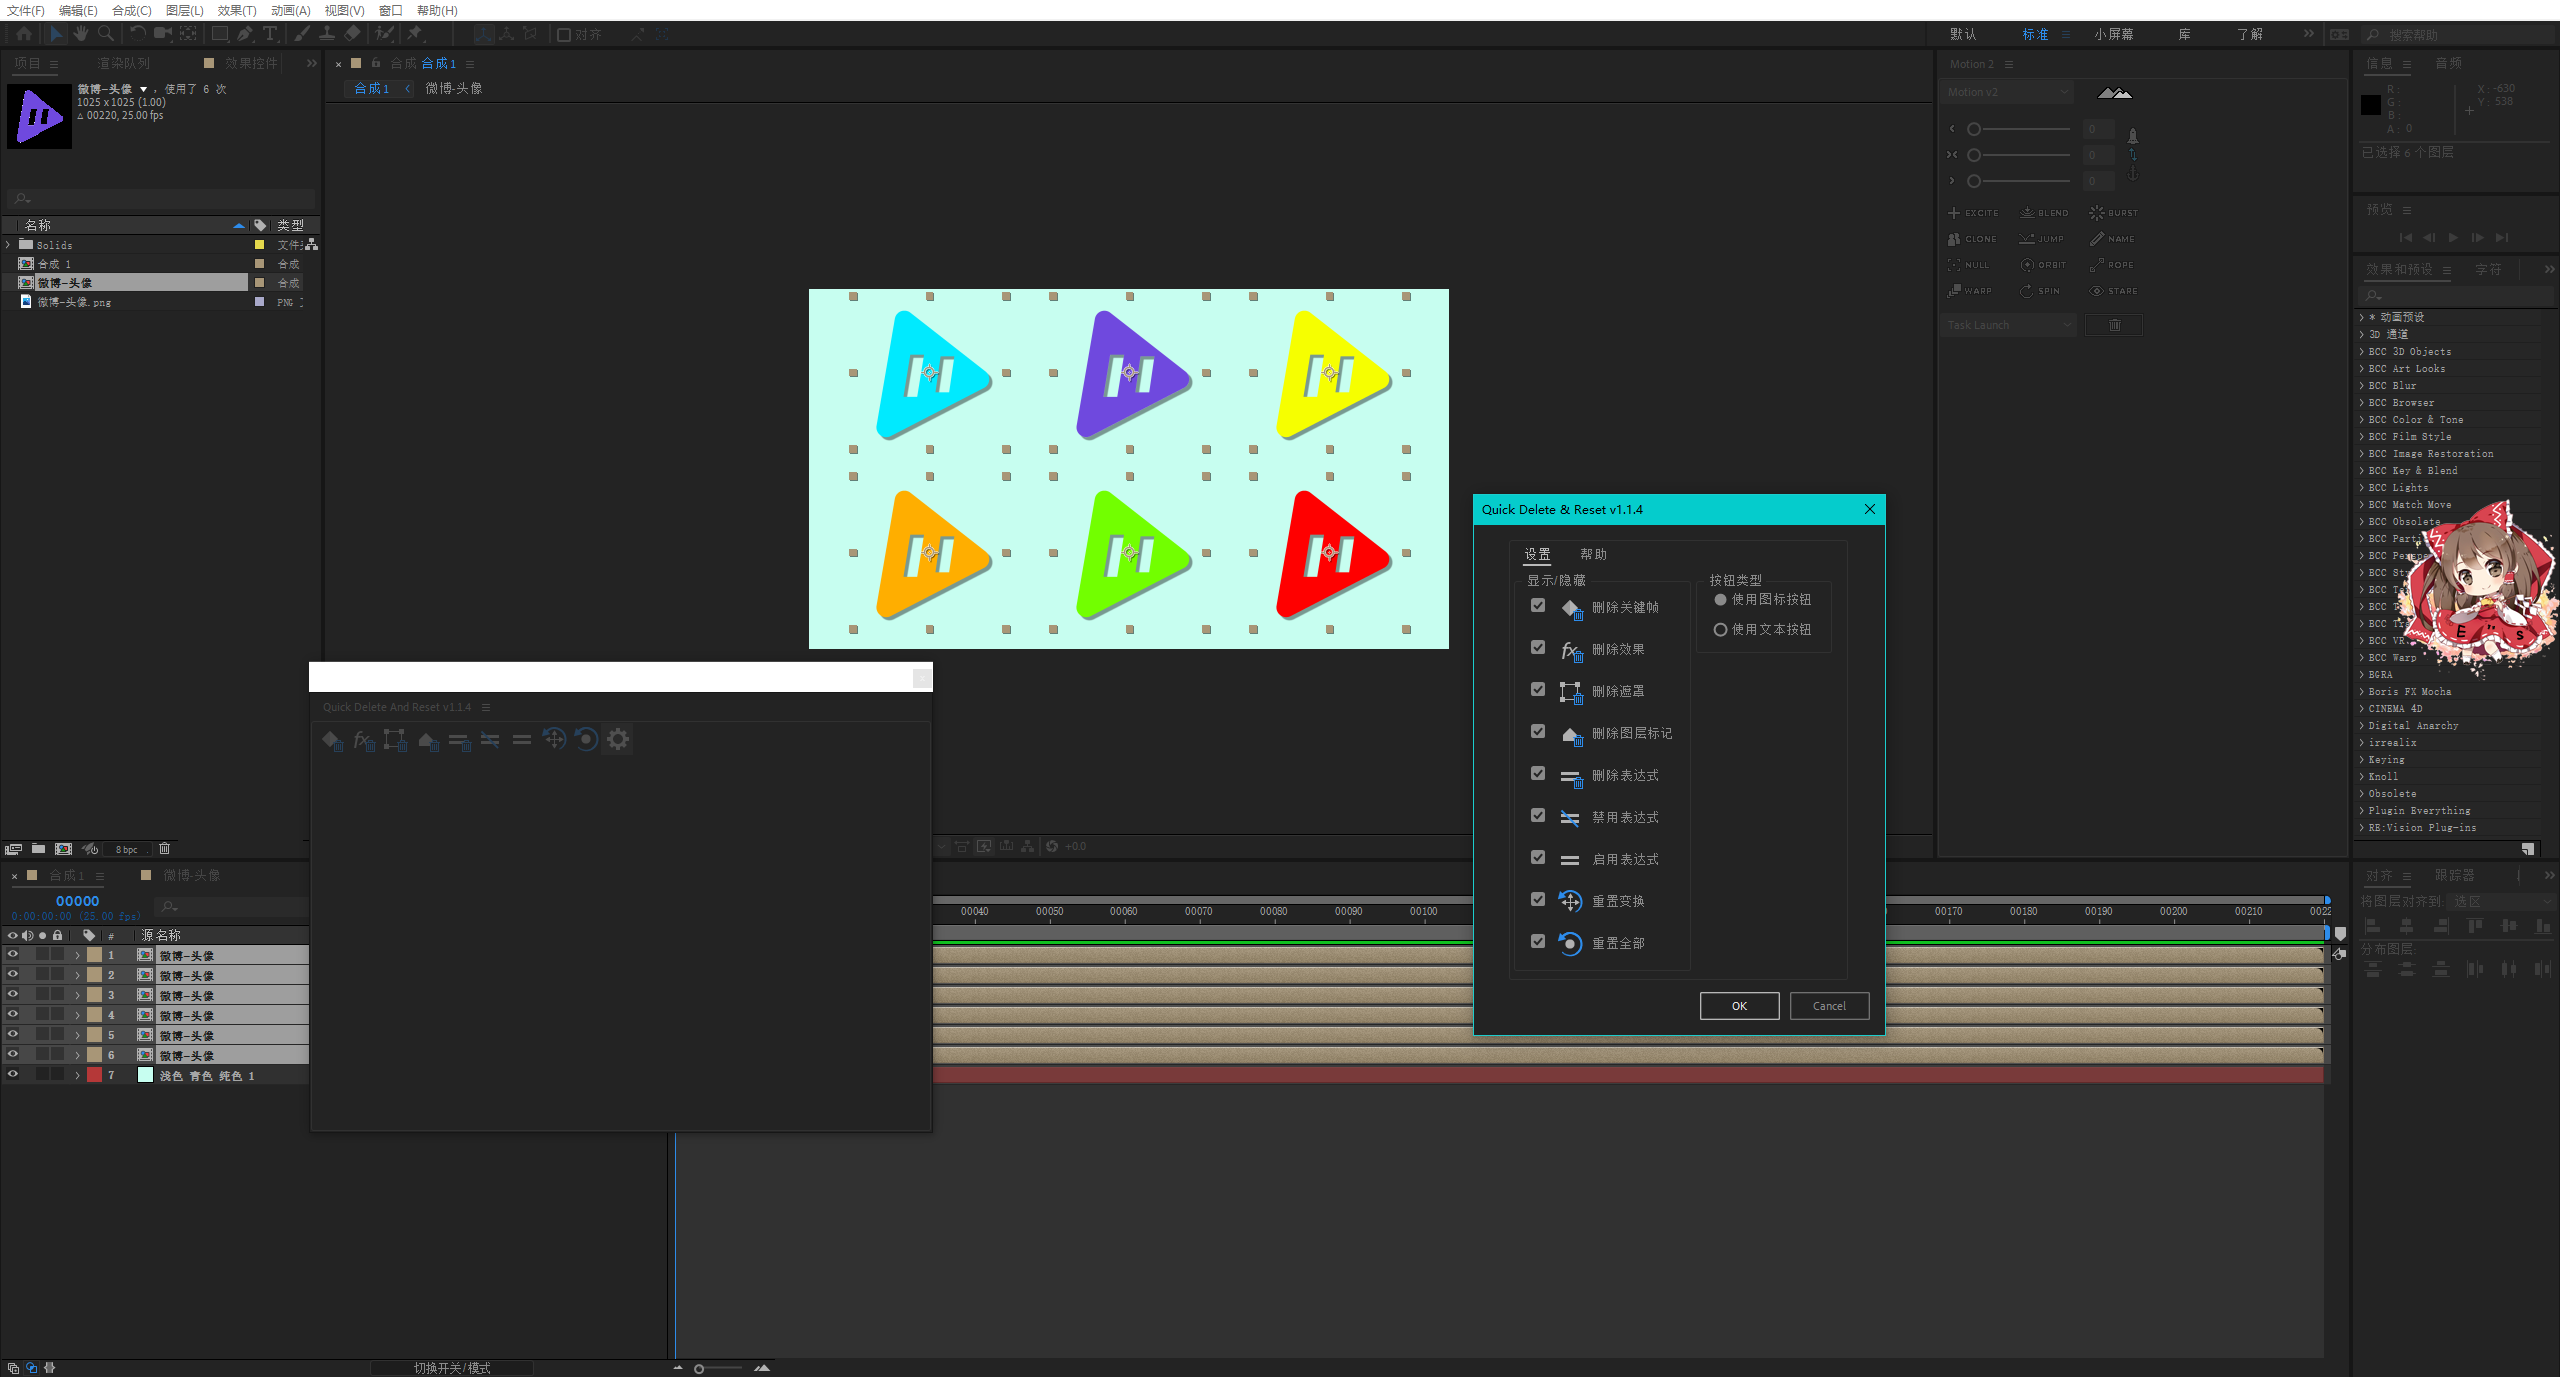Click the disable expressions icon in Quick Delete panel
Viewport: 2560px width, 1377px height.
[x=490, y=740]
